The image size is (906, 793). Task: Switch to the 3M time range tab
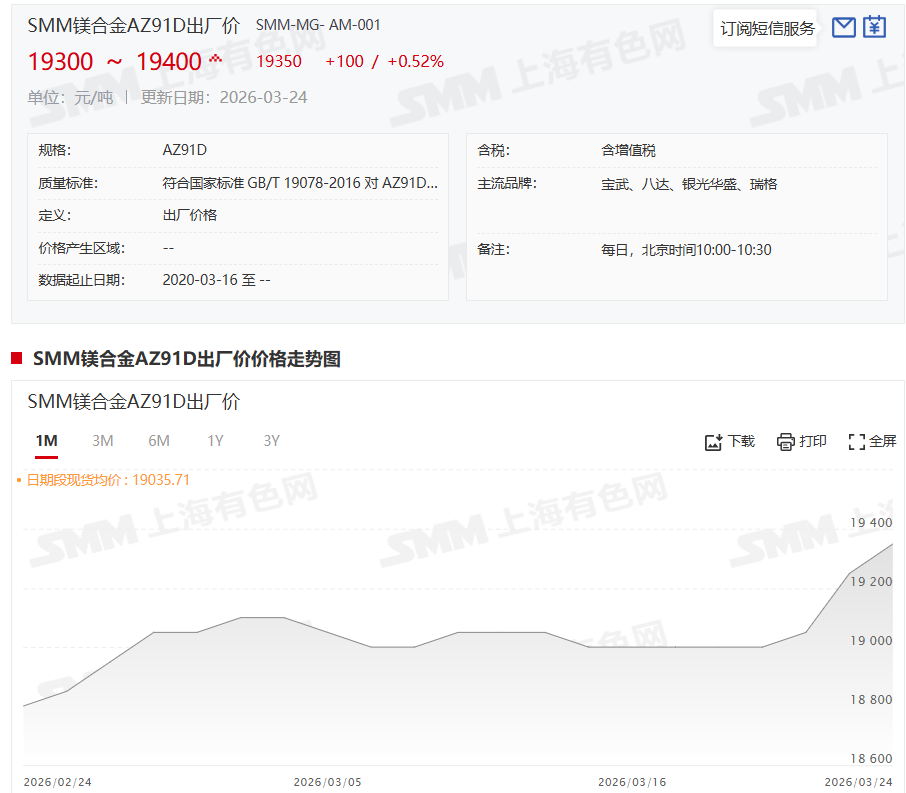(103, 441)
